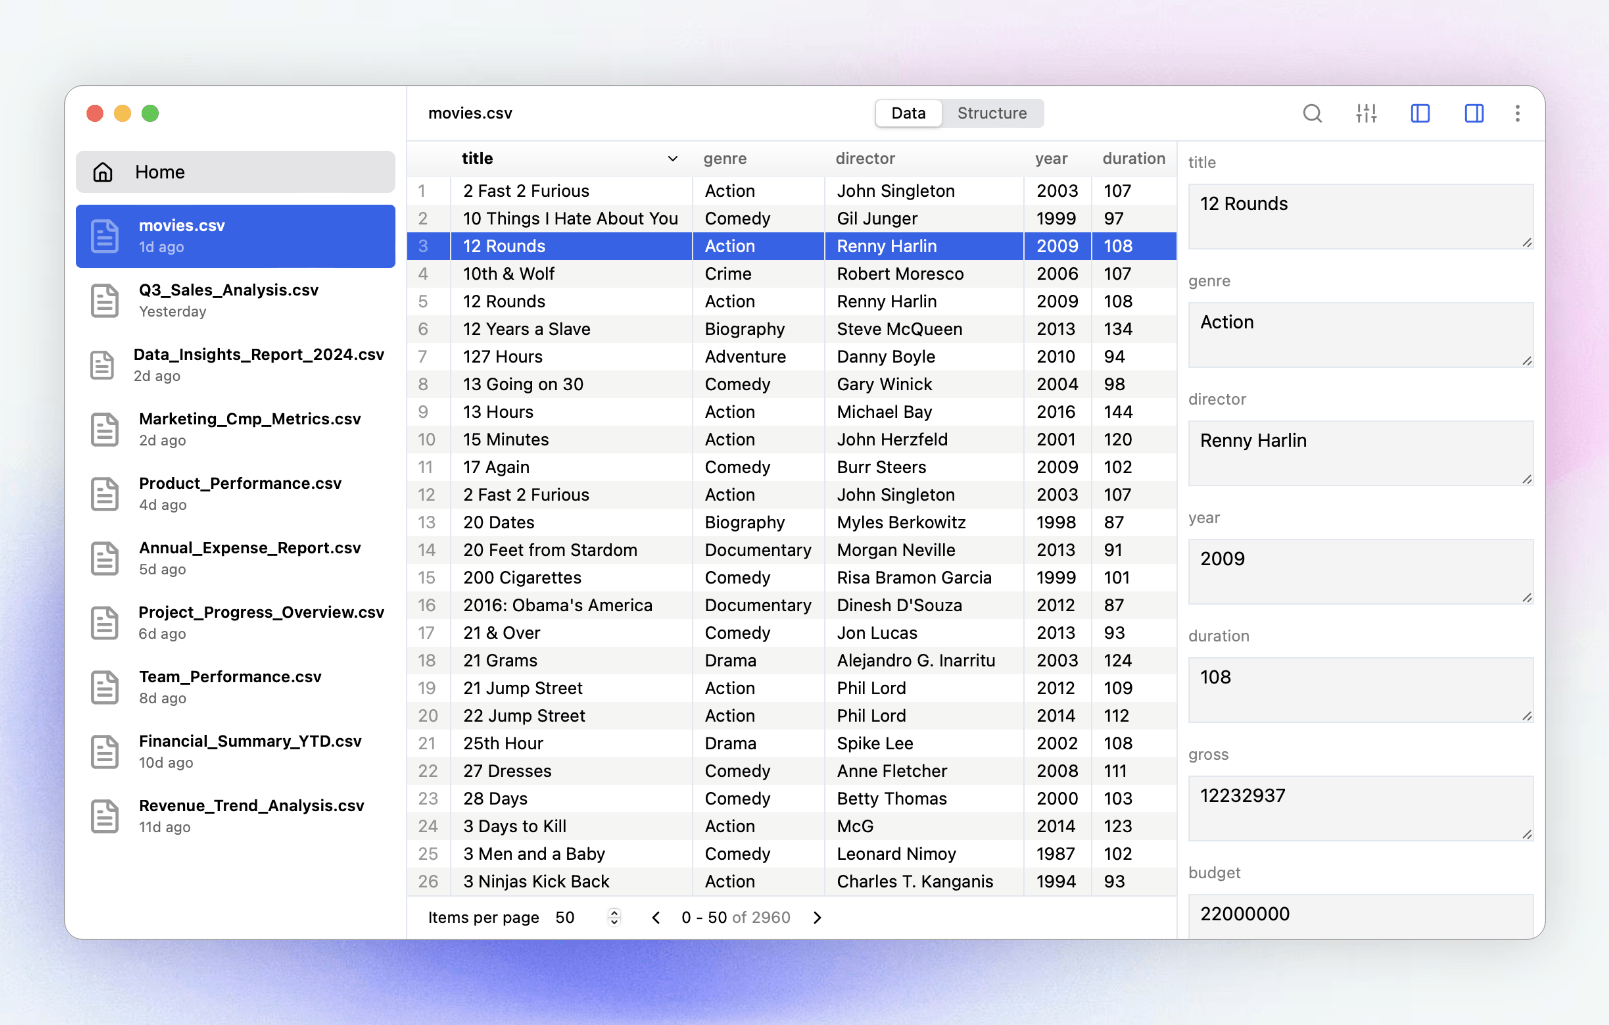Select the 12 Years a Slave row
Viewport: 1609px width, 1025px height.
pos(526,329)
